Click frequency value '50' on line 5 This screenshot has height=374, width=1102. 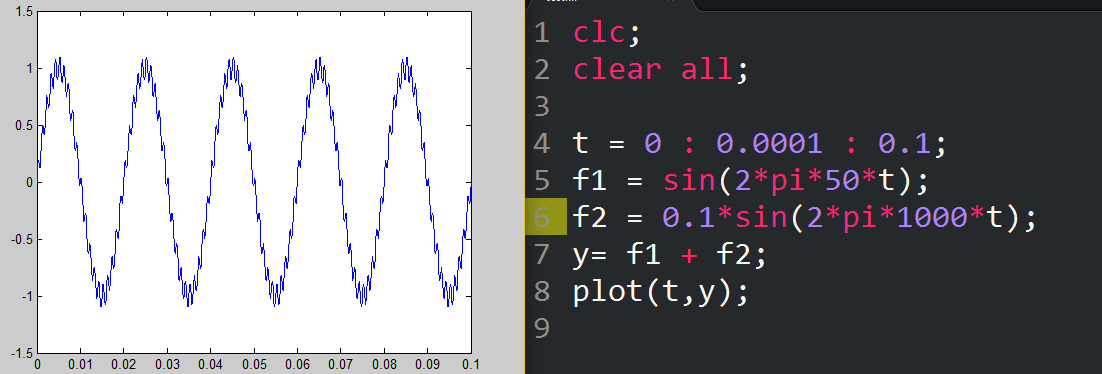(x=841, y=181)
